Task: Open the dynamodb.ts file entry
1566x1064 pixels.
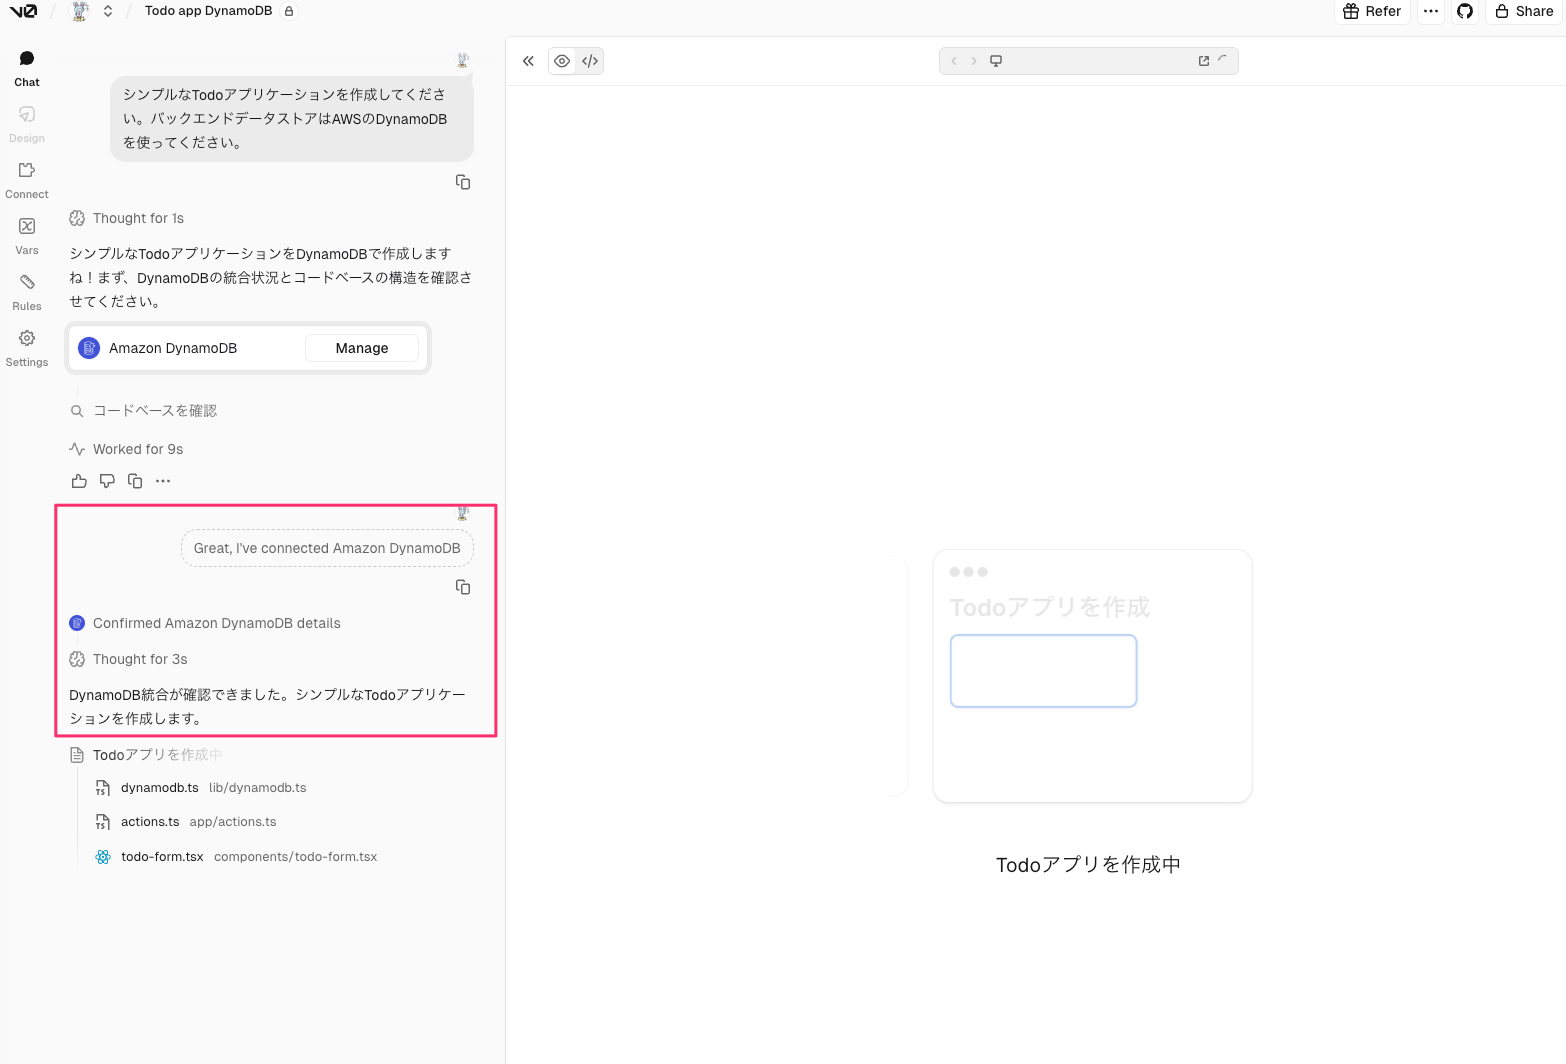Action: click(160, 787)
